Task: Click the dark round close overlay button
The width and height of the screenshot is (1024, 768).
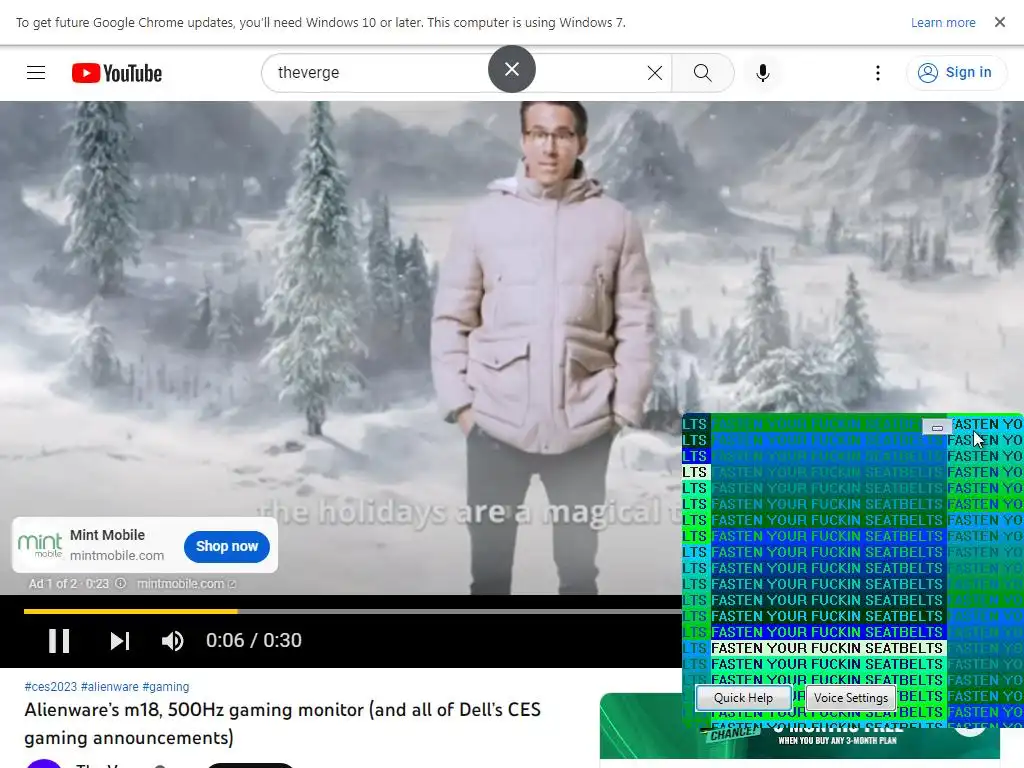Action: (512, 69)
